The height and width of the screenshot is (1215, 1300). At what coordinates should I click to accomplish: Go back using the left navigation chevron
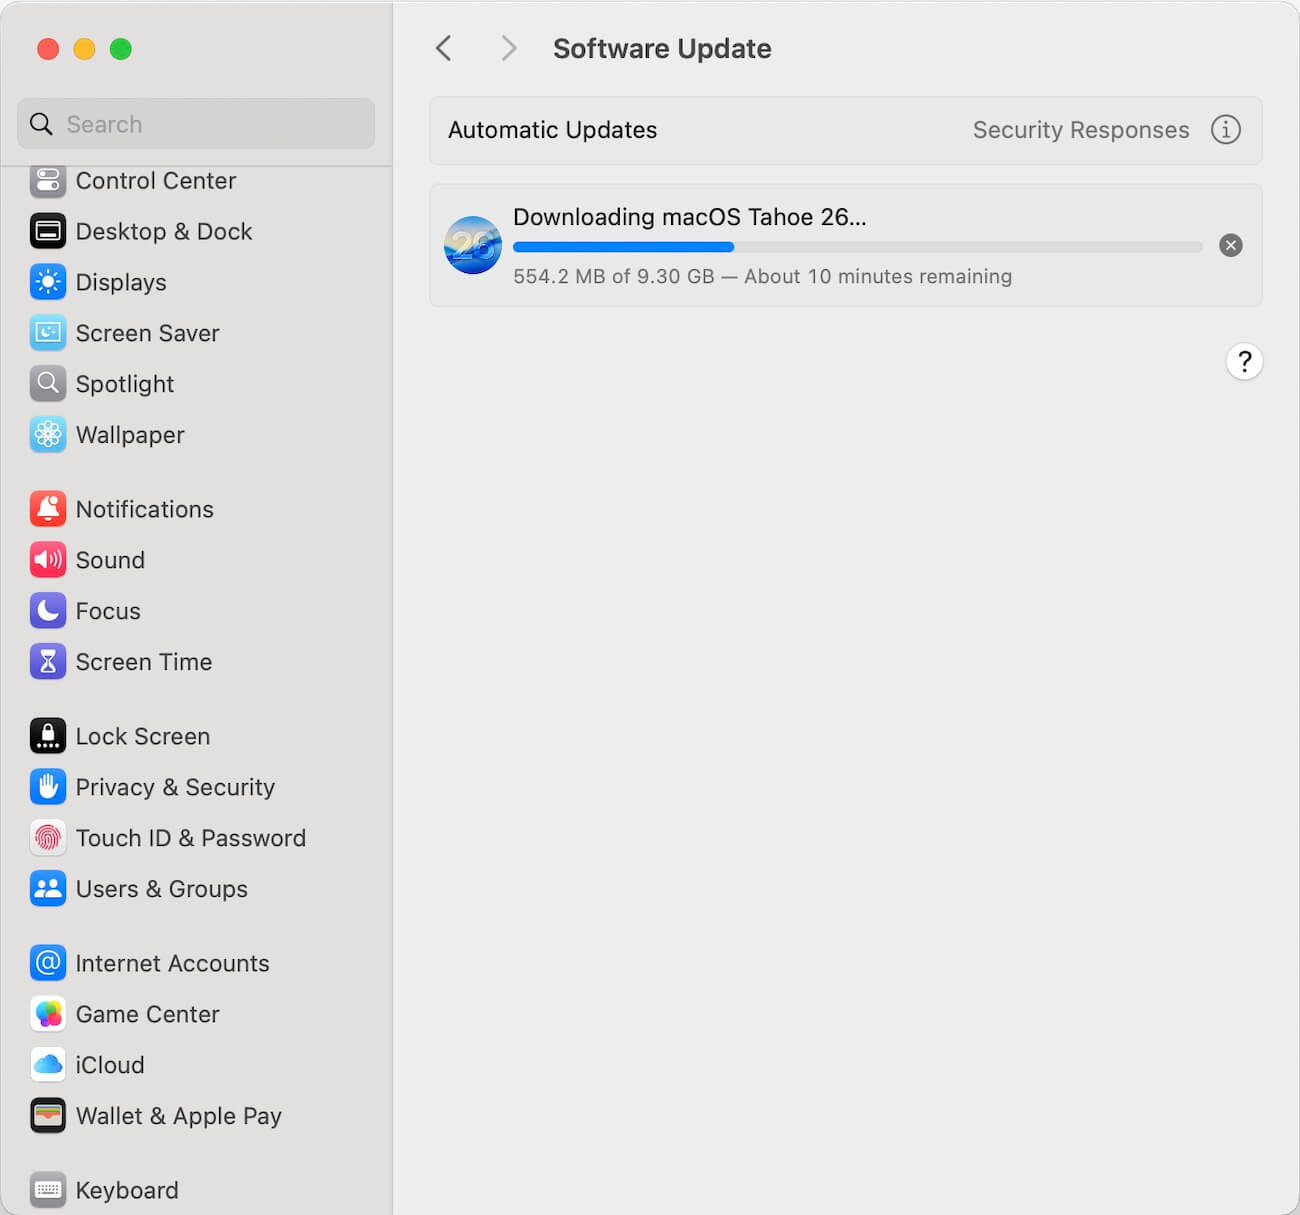[444, 48]
